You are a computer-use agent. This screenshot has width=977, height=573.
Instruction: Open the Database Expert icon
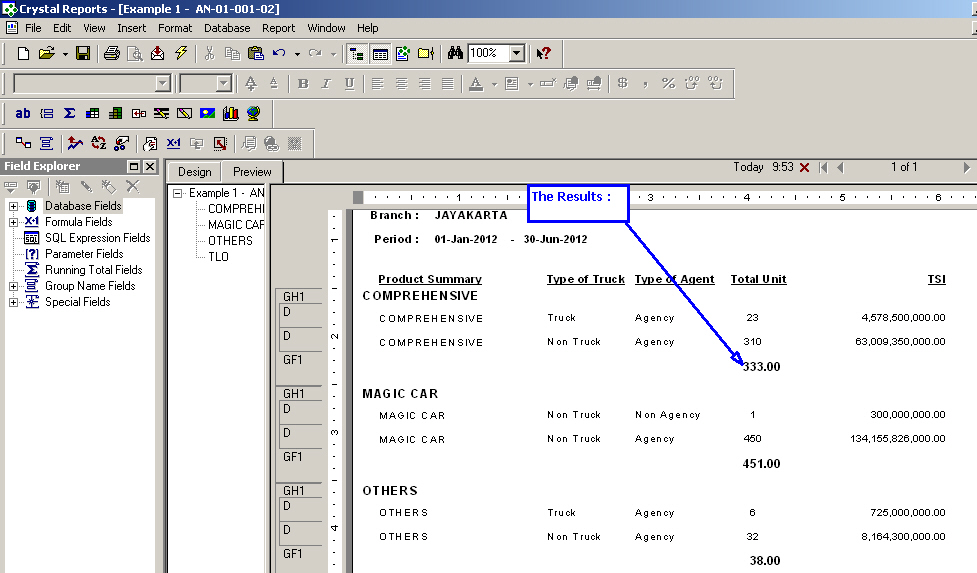click(23, 143)
